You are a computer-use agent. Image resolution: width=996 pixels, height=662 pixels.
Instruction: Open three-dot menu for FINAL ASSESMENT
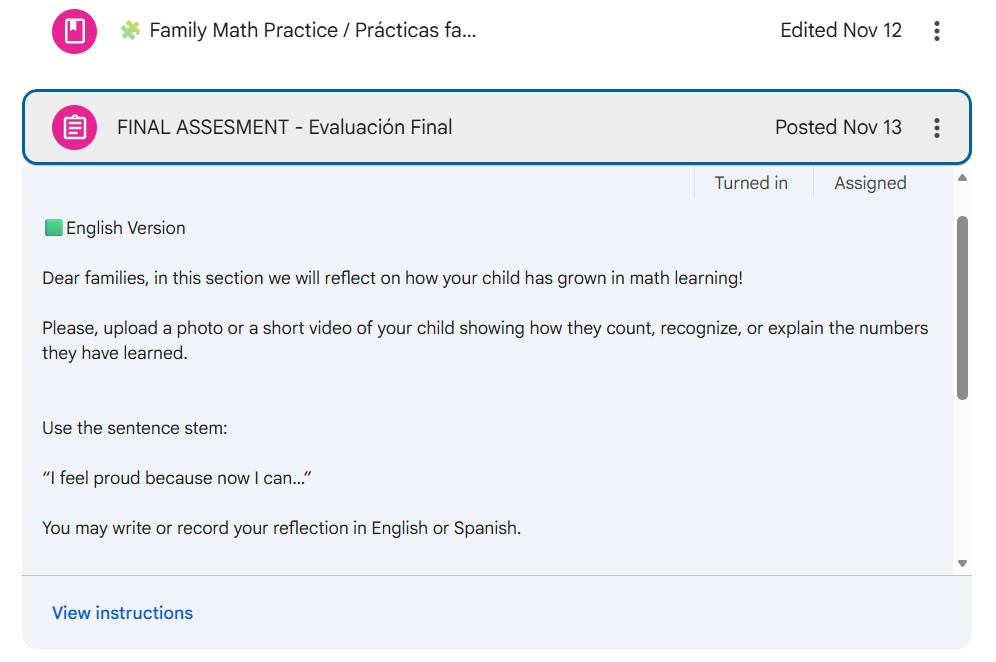click(936, 128)
